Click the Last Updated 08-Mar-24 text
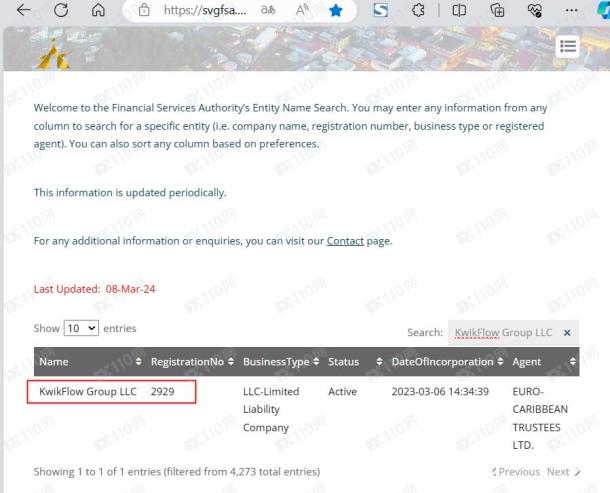 click(x=95, y=289)
